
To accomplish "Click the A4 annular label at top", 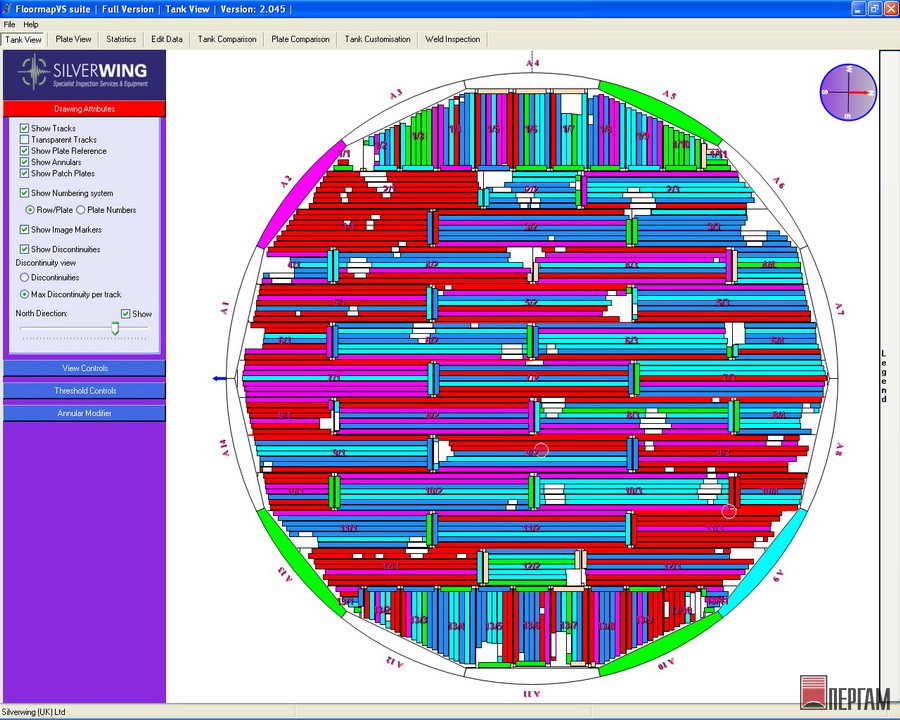I will tap(533, 63).
